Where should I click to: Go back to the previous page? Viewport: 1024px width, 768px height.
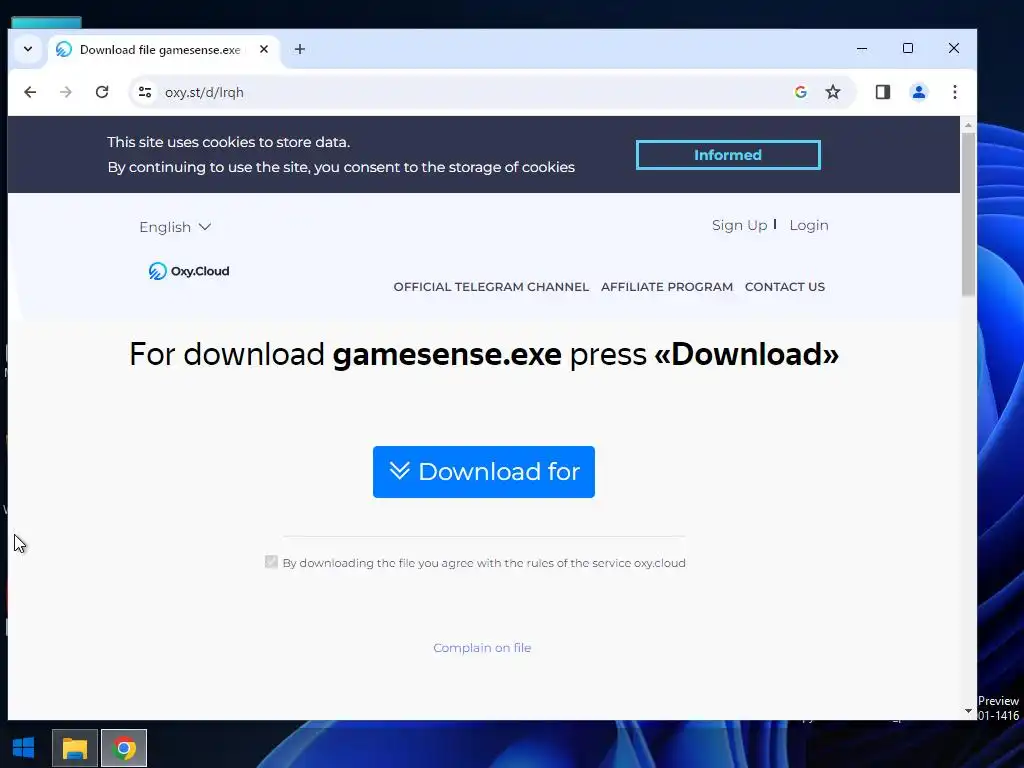coord(30,92)
